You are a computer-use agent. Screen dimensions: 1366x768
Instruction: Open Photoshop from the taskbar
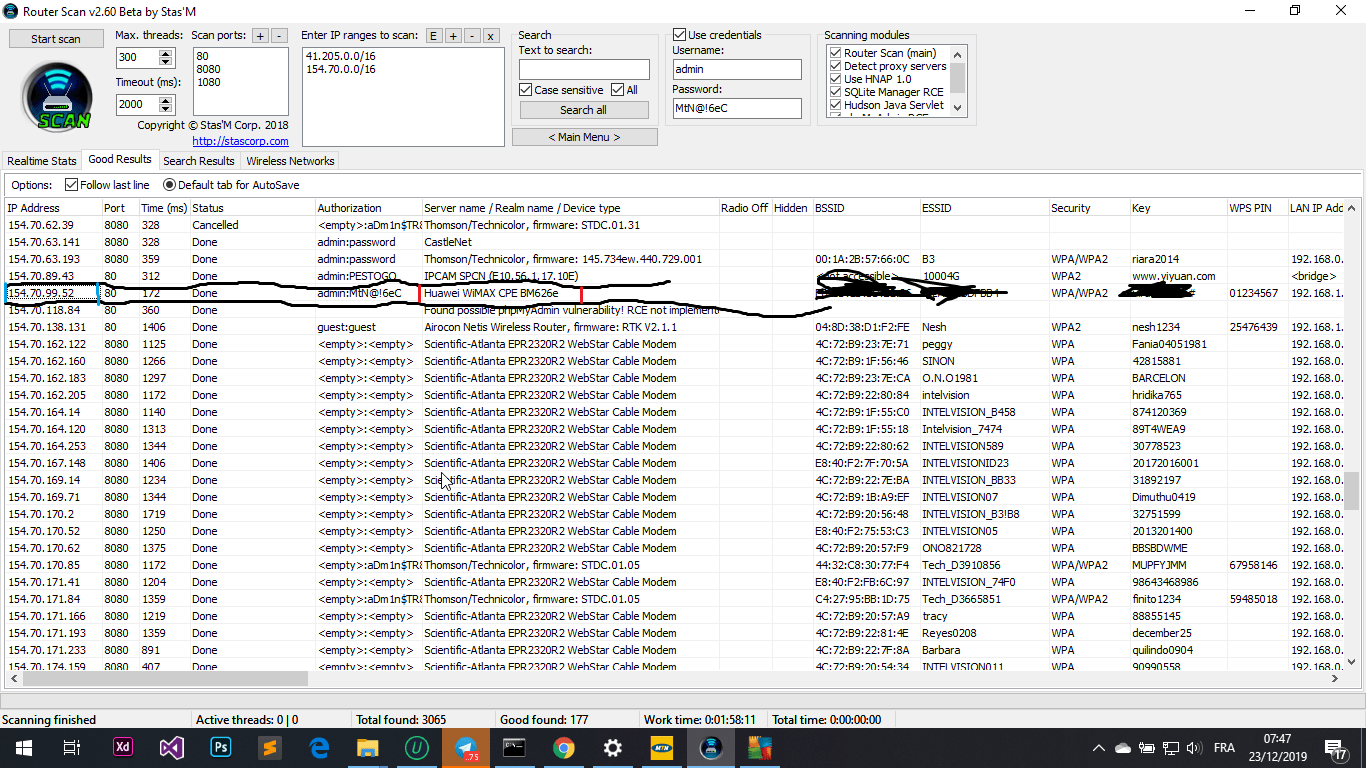coord(221,747)
